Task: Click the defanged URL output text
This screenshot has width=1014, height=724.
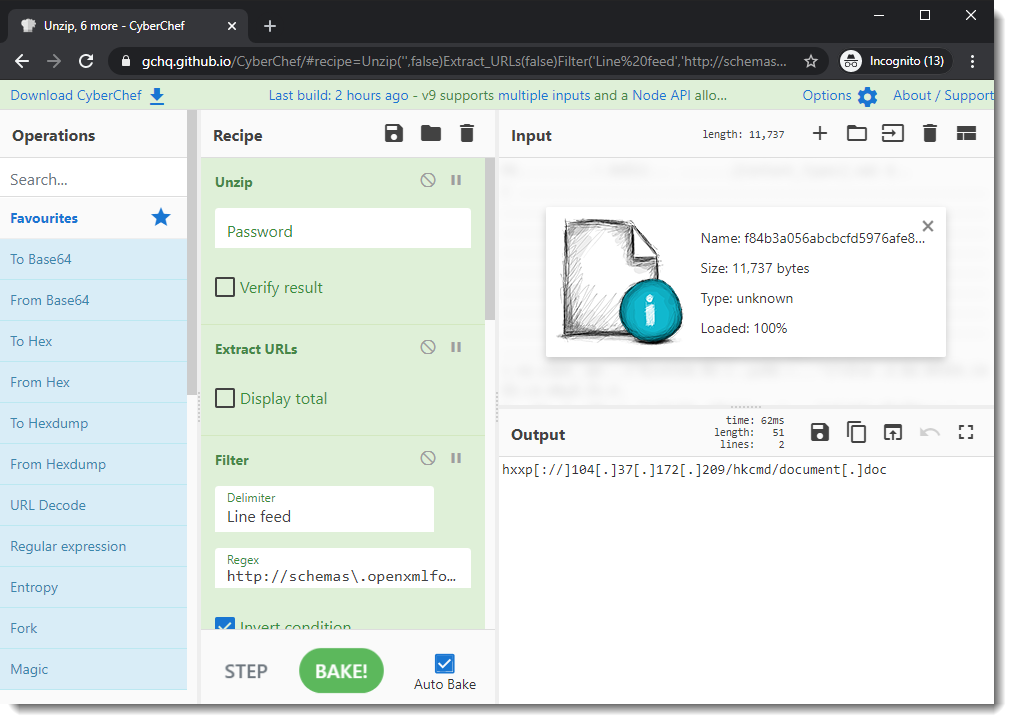Action: pos(694,470)
